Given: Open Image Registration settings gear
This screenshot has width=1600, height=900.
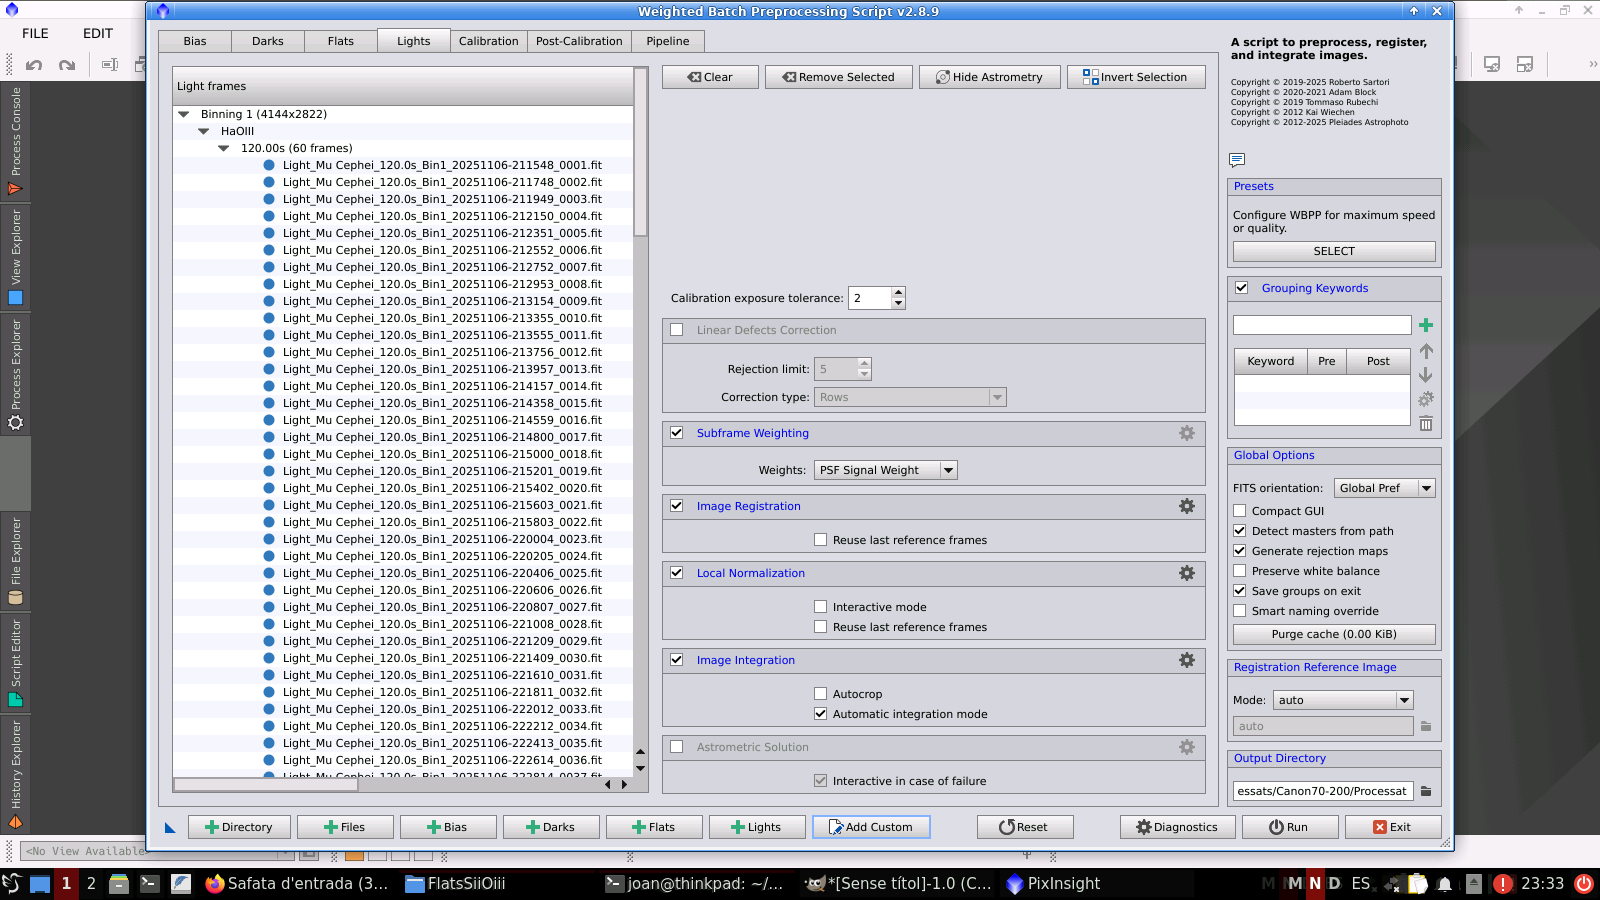Looking at the screenshot, I should click(1186, 506).
